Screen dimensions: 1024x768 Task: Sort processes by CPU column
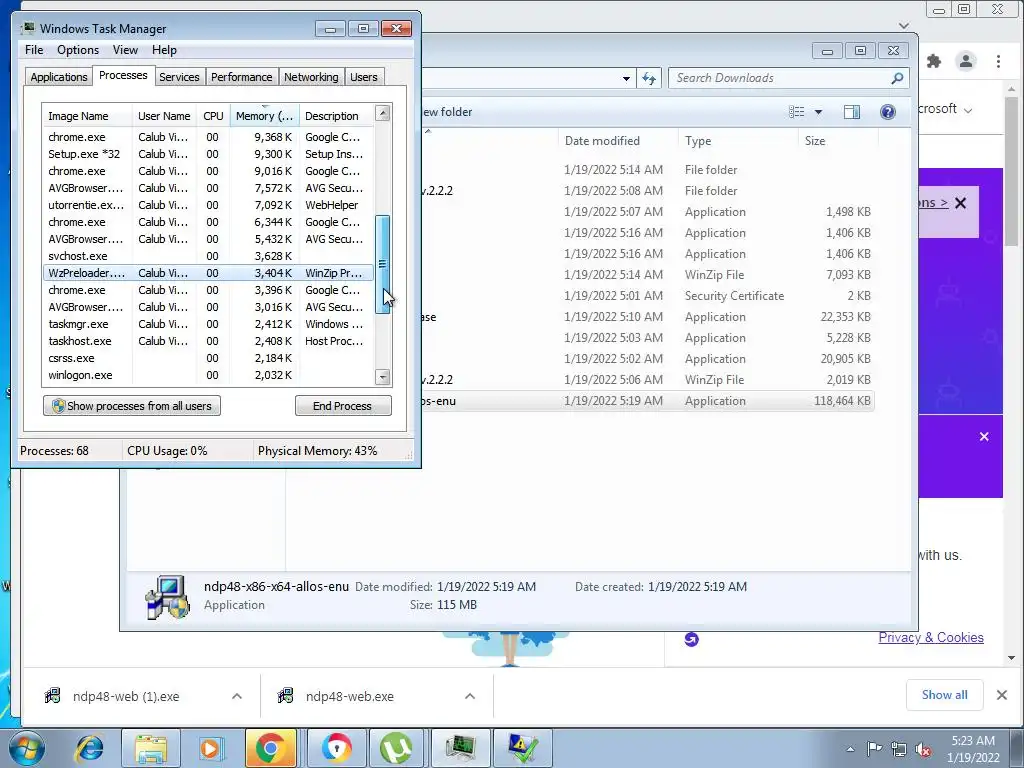click(213, 116)
